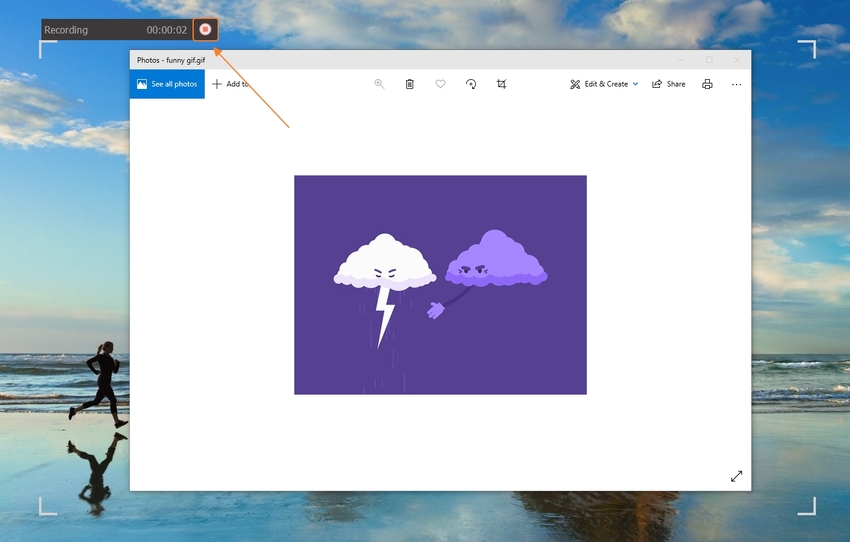Image resolution: width=850 pixels, height=542 pixels.
Task: Print the image using the printer icon
Action: tap(707, 84)
